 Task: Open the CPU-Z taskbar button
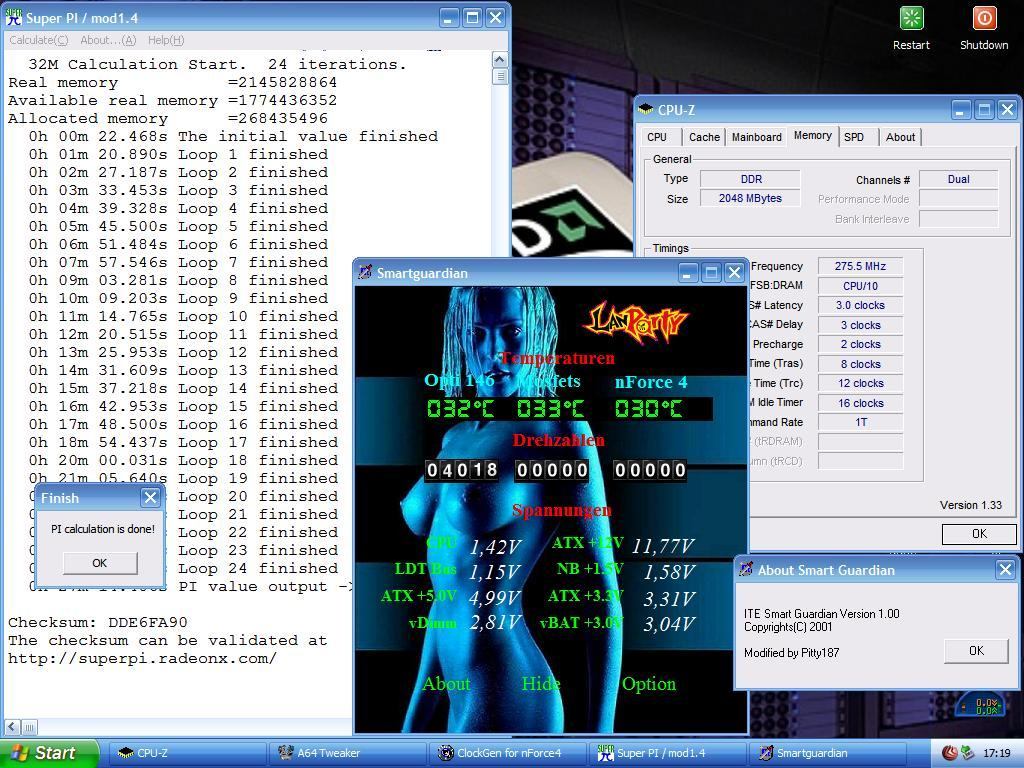pyautogui.click(x=187, y=753)
